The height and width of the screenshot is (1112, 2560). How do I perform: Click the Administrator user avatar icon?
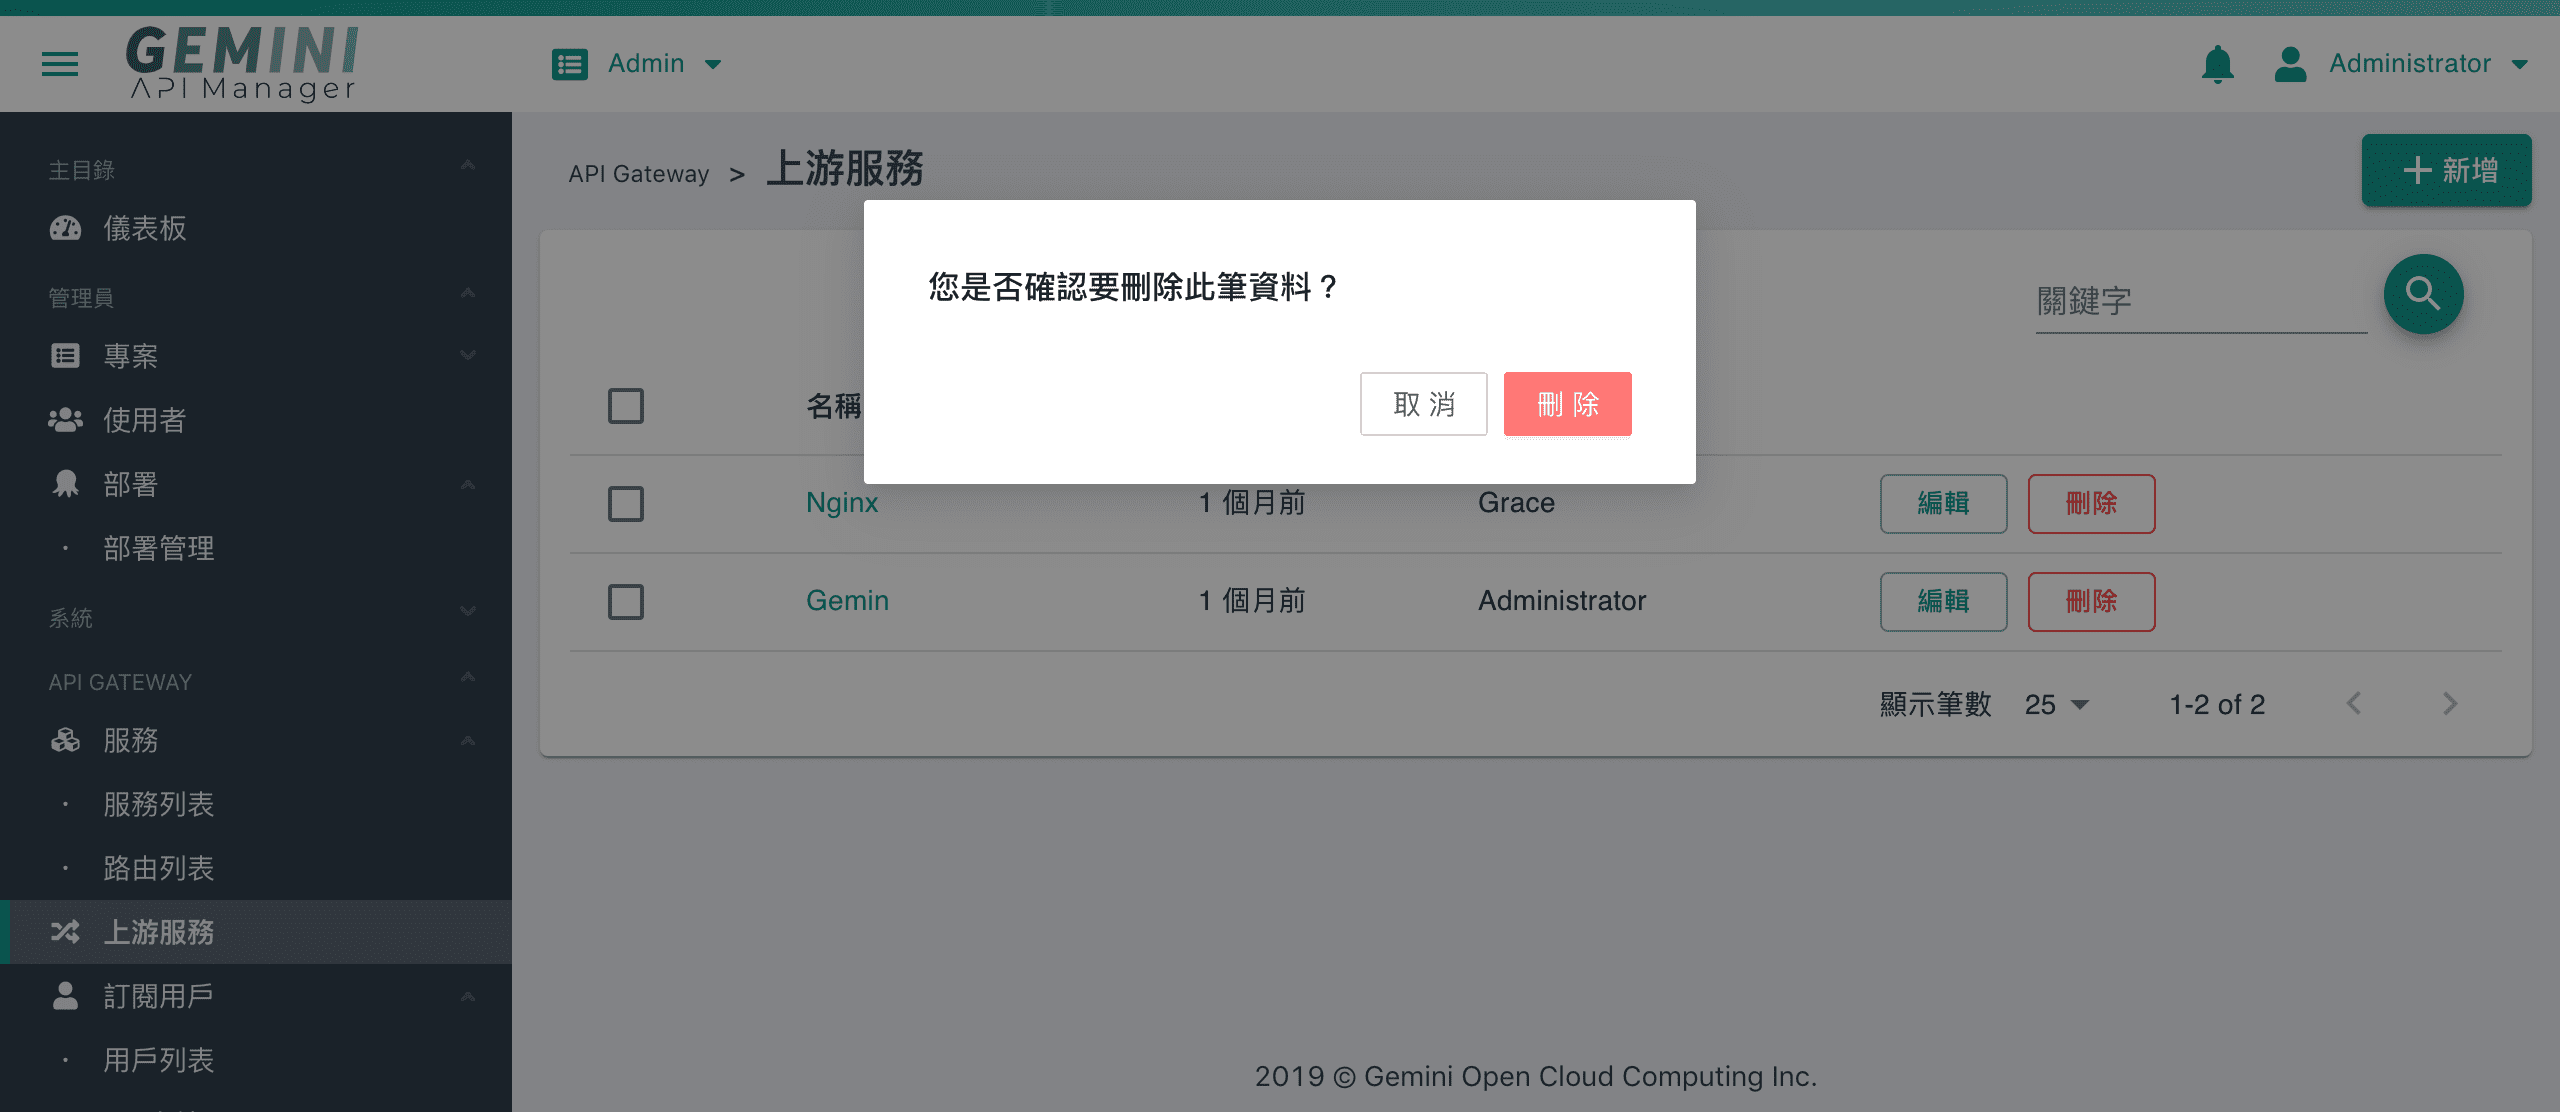2290,64
